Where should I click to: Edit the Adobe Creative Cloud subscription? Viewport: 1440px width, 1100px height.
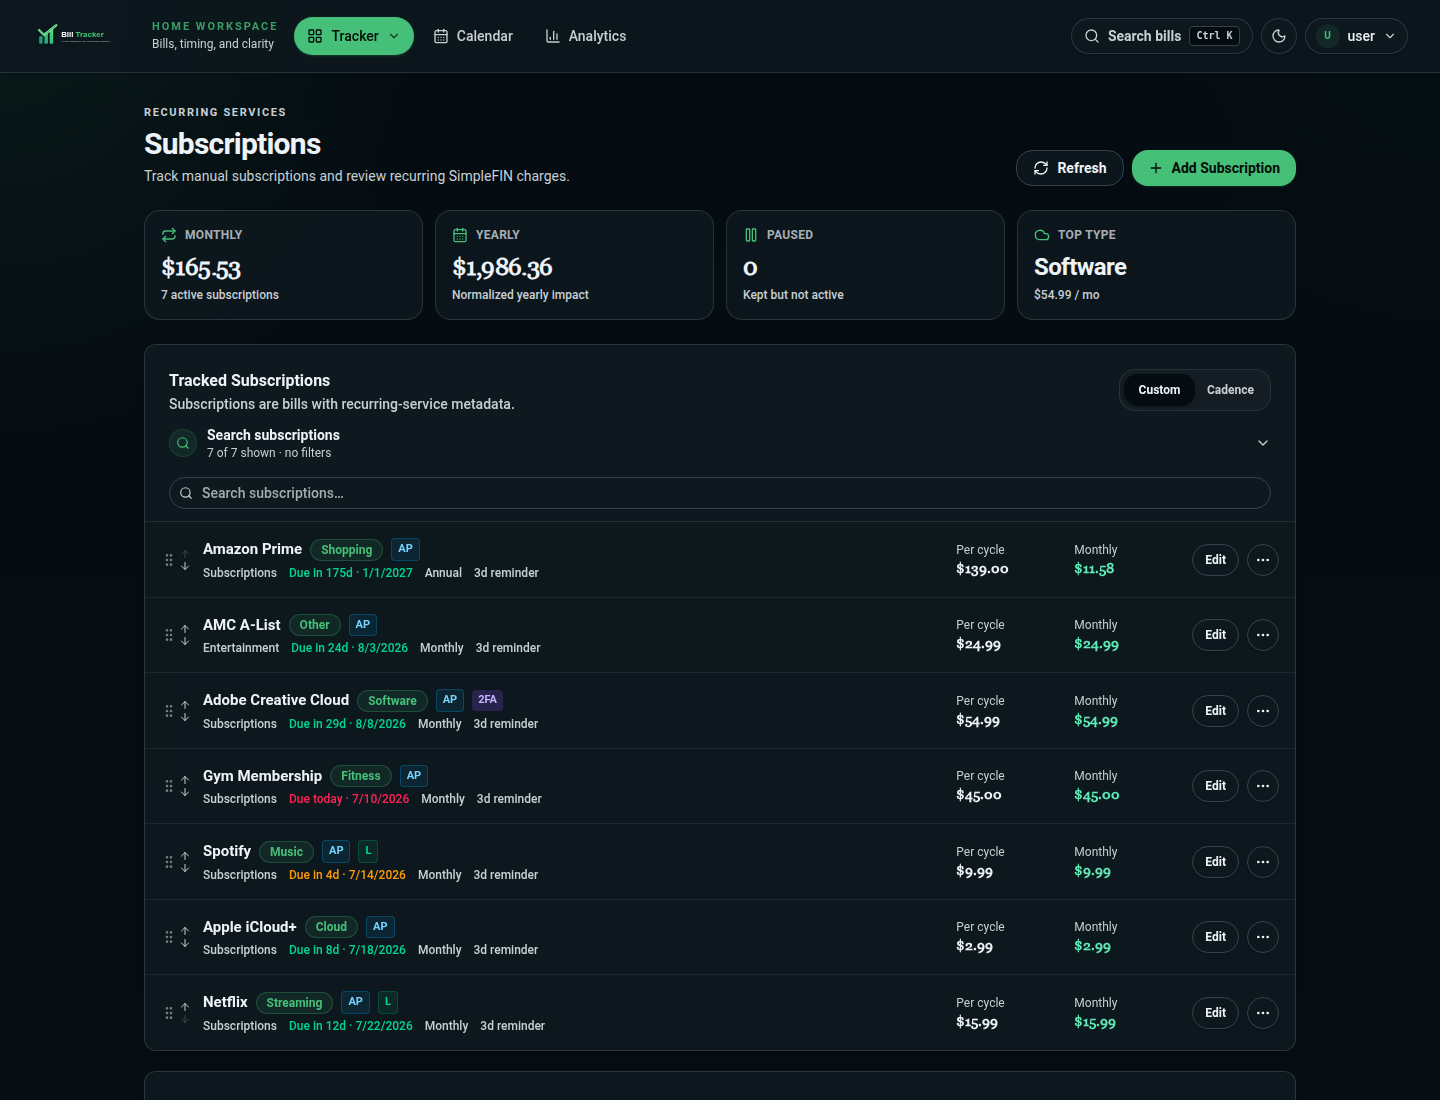[1216, 711]
